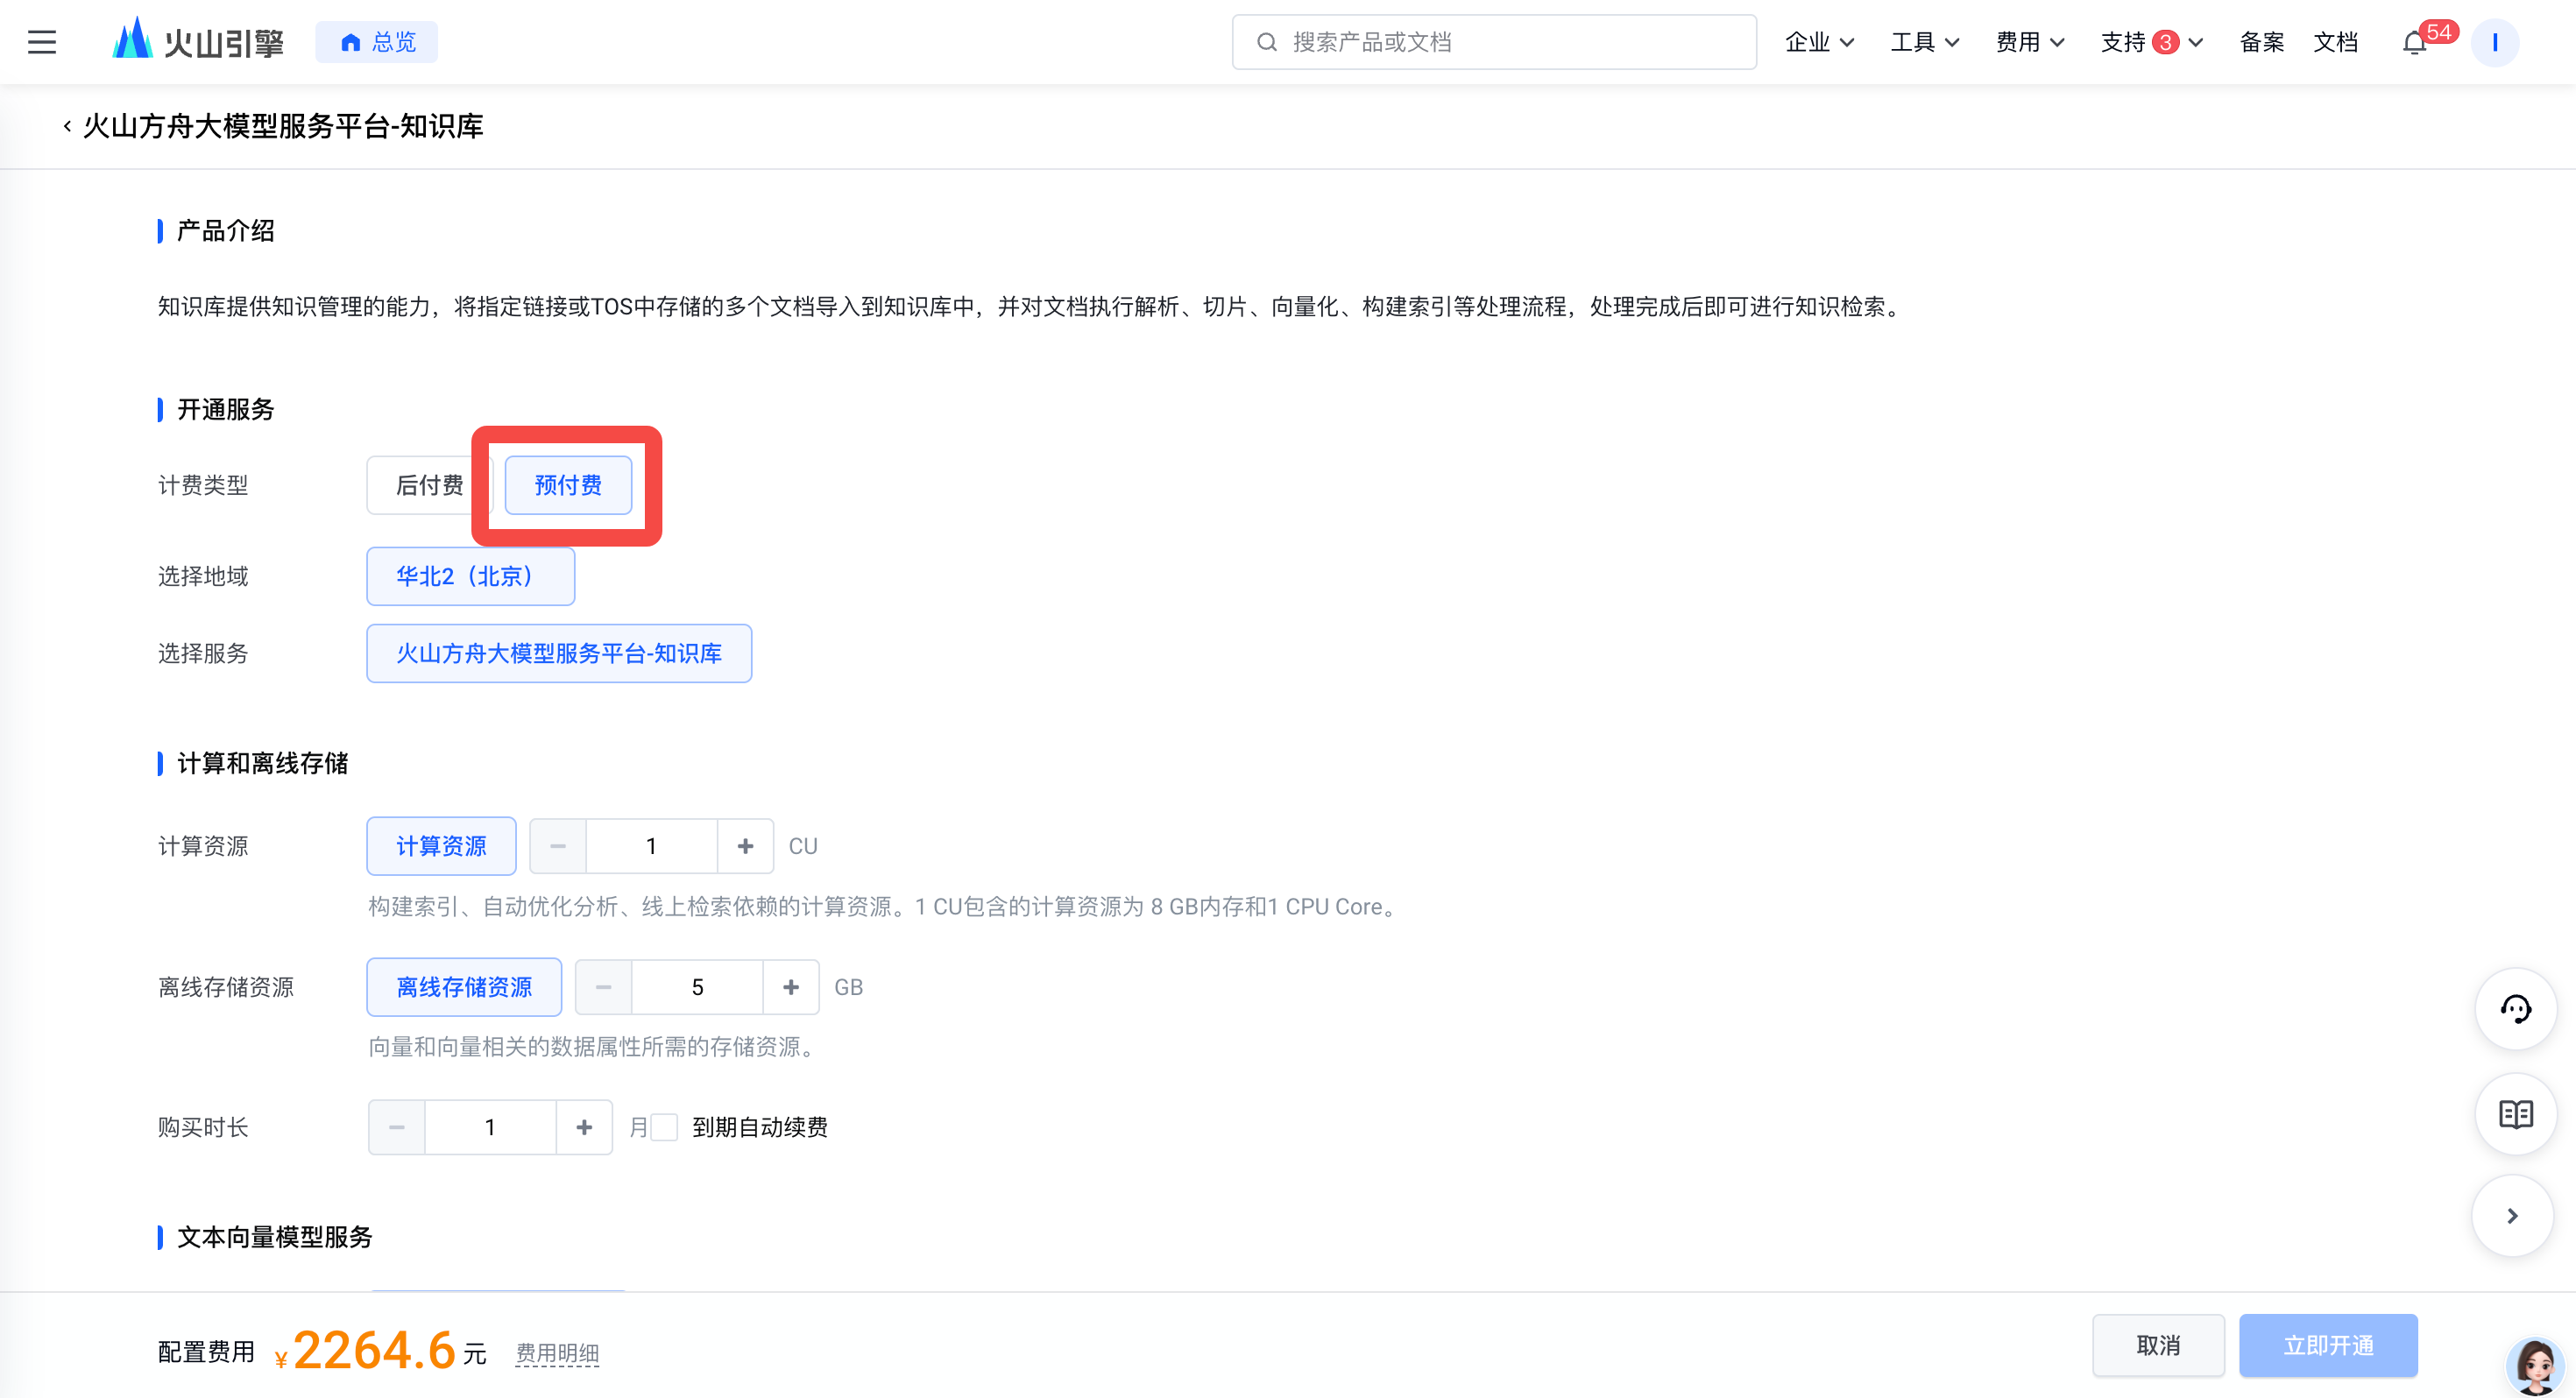
Task: Select the 后付费 billing type
Action: [x=429, y=485]
